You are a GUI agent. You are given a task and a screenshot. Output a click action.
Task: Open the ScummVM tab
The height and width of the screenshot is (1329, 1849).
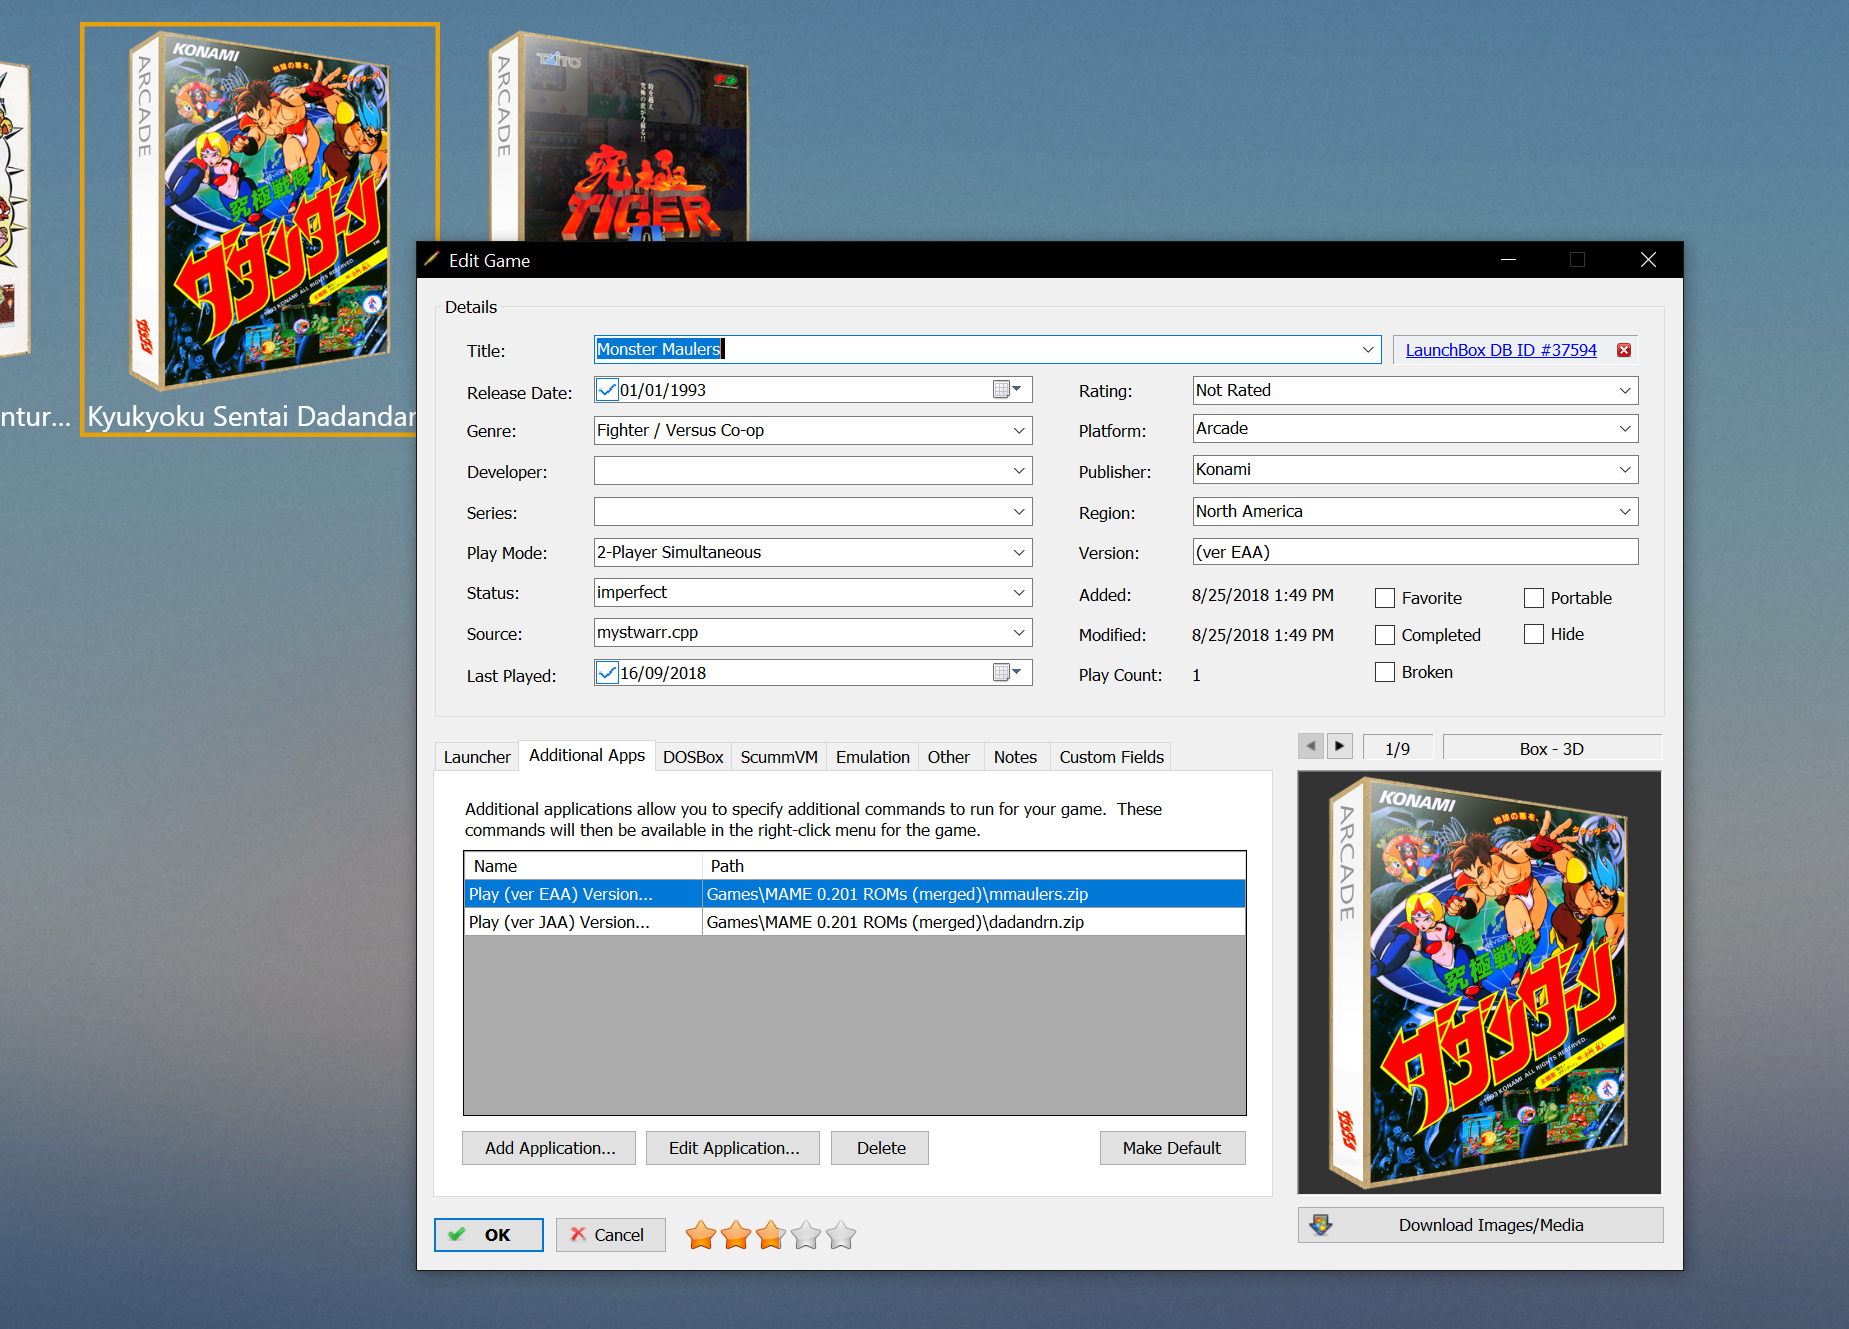pyautogui.click(x=779, y=757)
